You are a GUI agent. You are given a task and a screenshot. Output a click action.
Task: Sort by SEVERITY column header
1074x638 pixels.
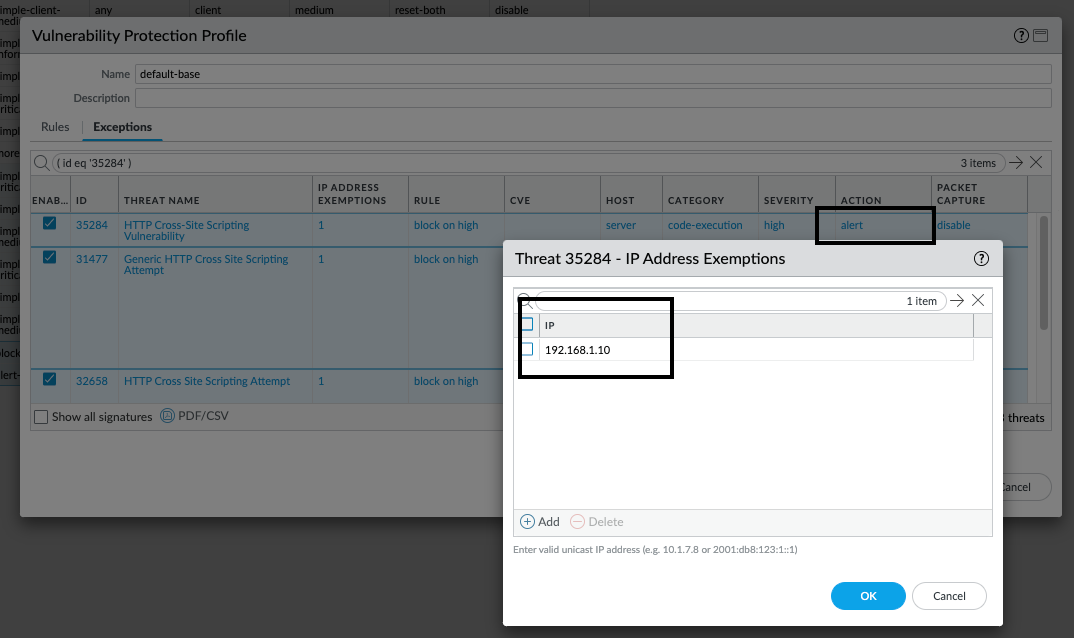click(x=788, y=201)
